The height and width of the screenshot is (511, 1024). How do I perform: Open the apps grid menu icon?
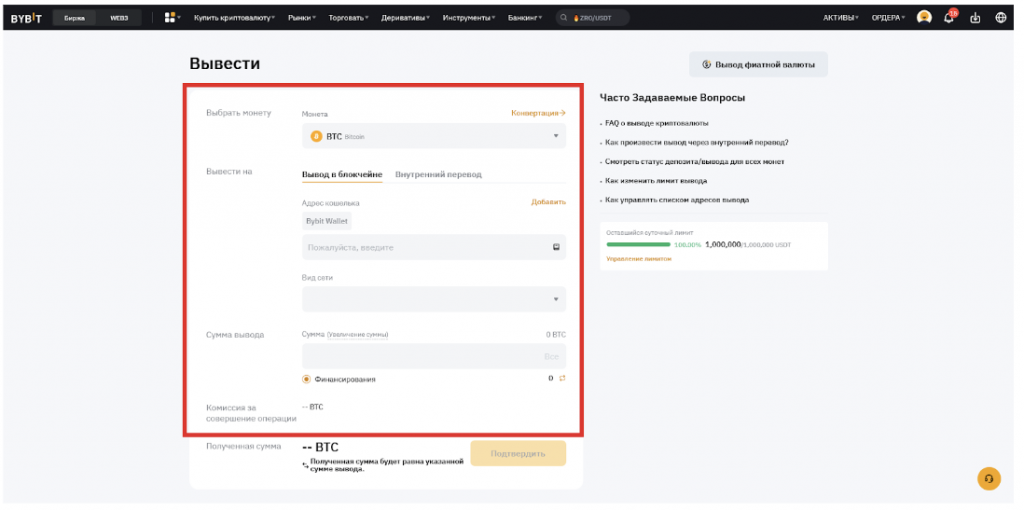point(170,17)
